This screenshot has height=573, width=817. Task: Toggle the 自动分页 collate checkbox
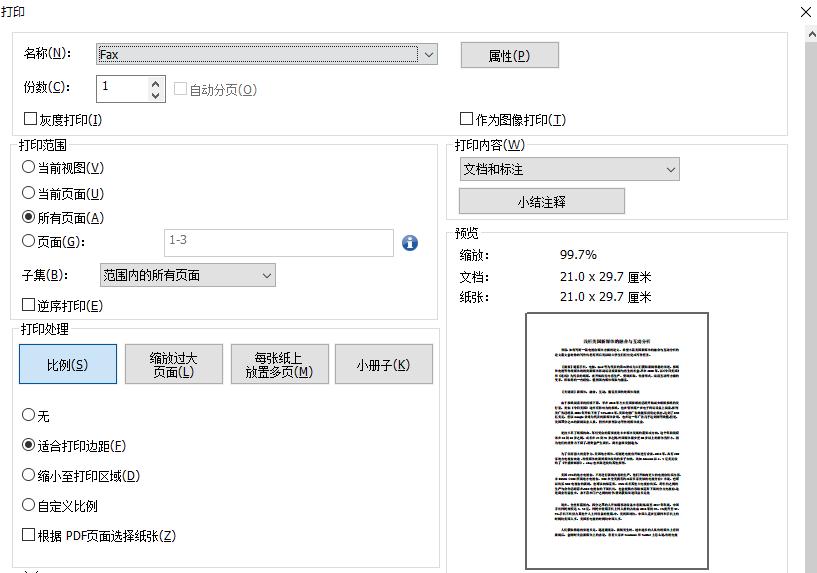point(180,89)
